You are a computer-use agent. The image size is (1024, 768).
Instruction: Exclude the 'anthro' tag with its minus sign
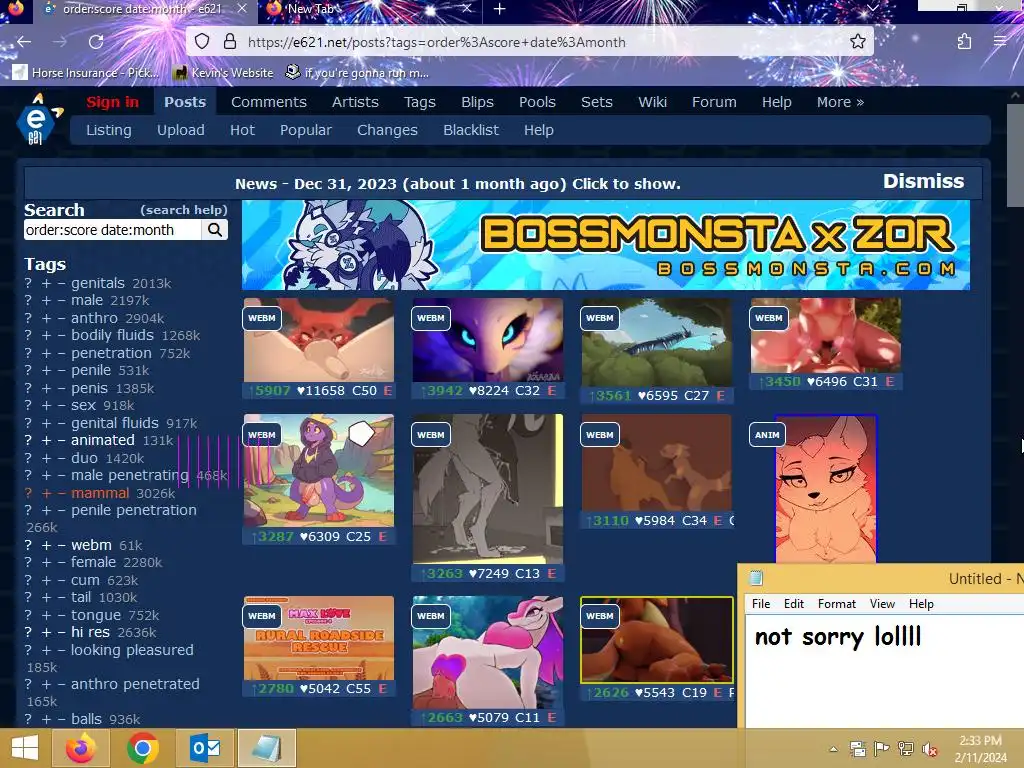tap(61, 318)
